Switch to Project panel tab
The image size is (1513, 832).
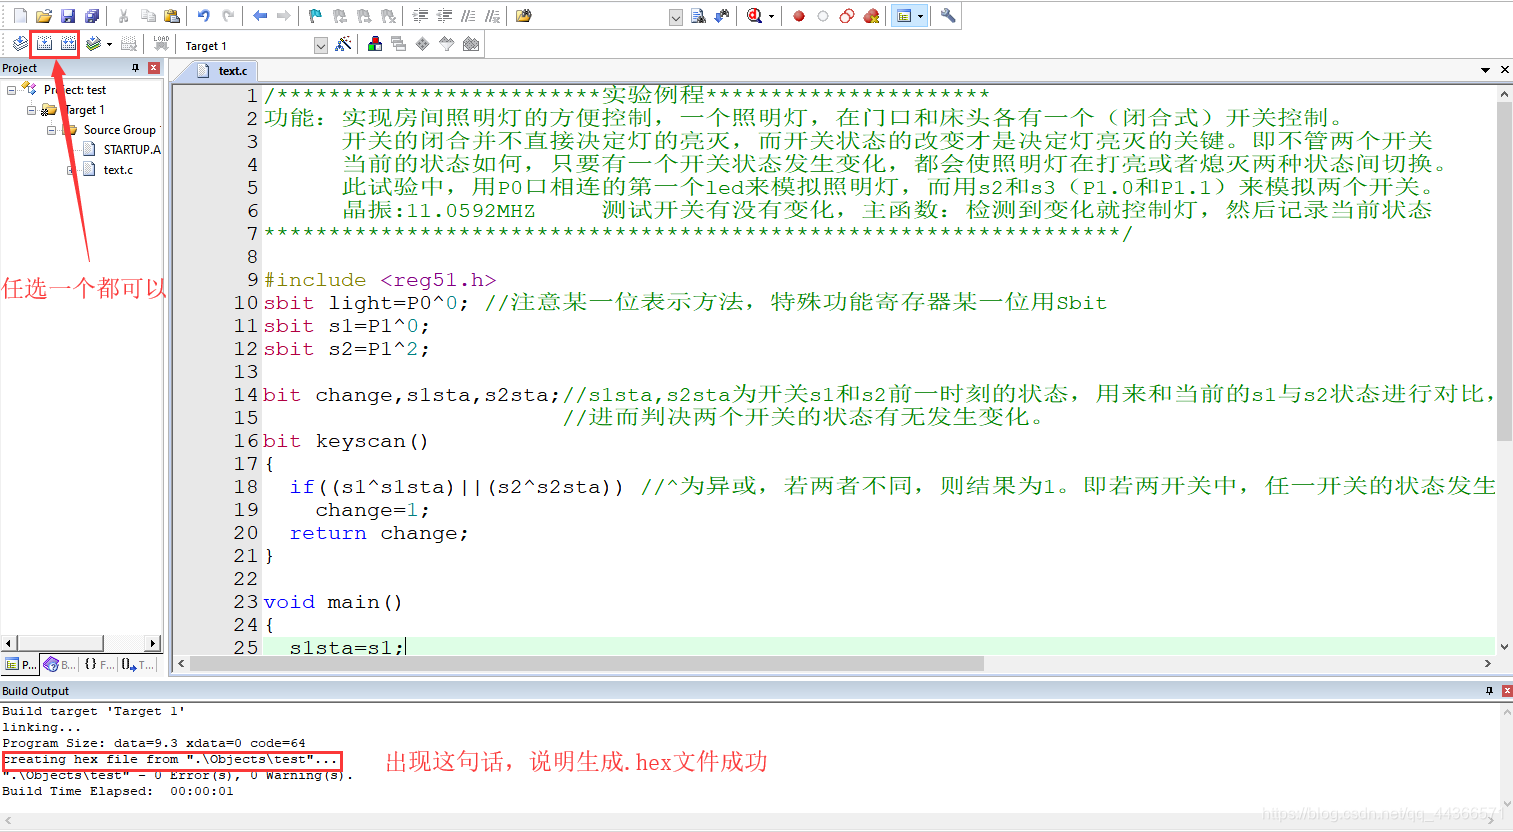pos(20,664)
